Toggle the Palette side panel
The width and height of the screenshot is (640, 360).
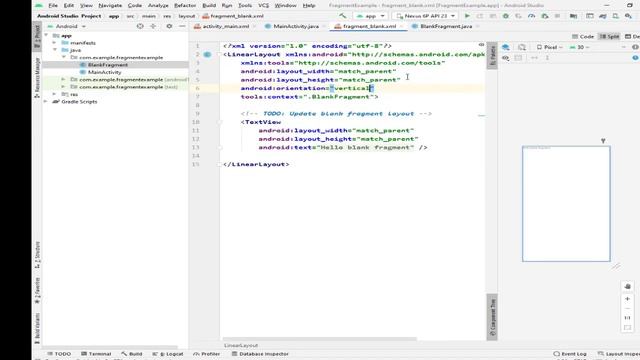(x=492, y=56)
